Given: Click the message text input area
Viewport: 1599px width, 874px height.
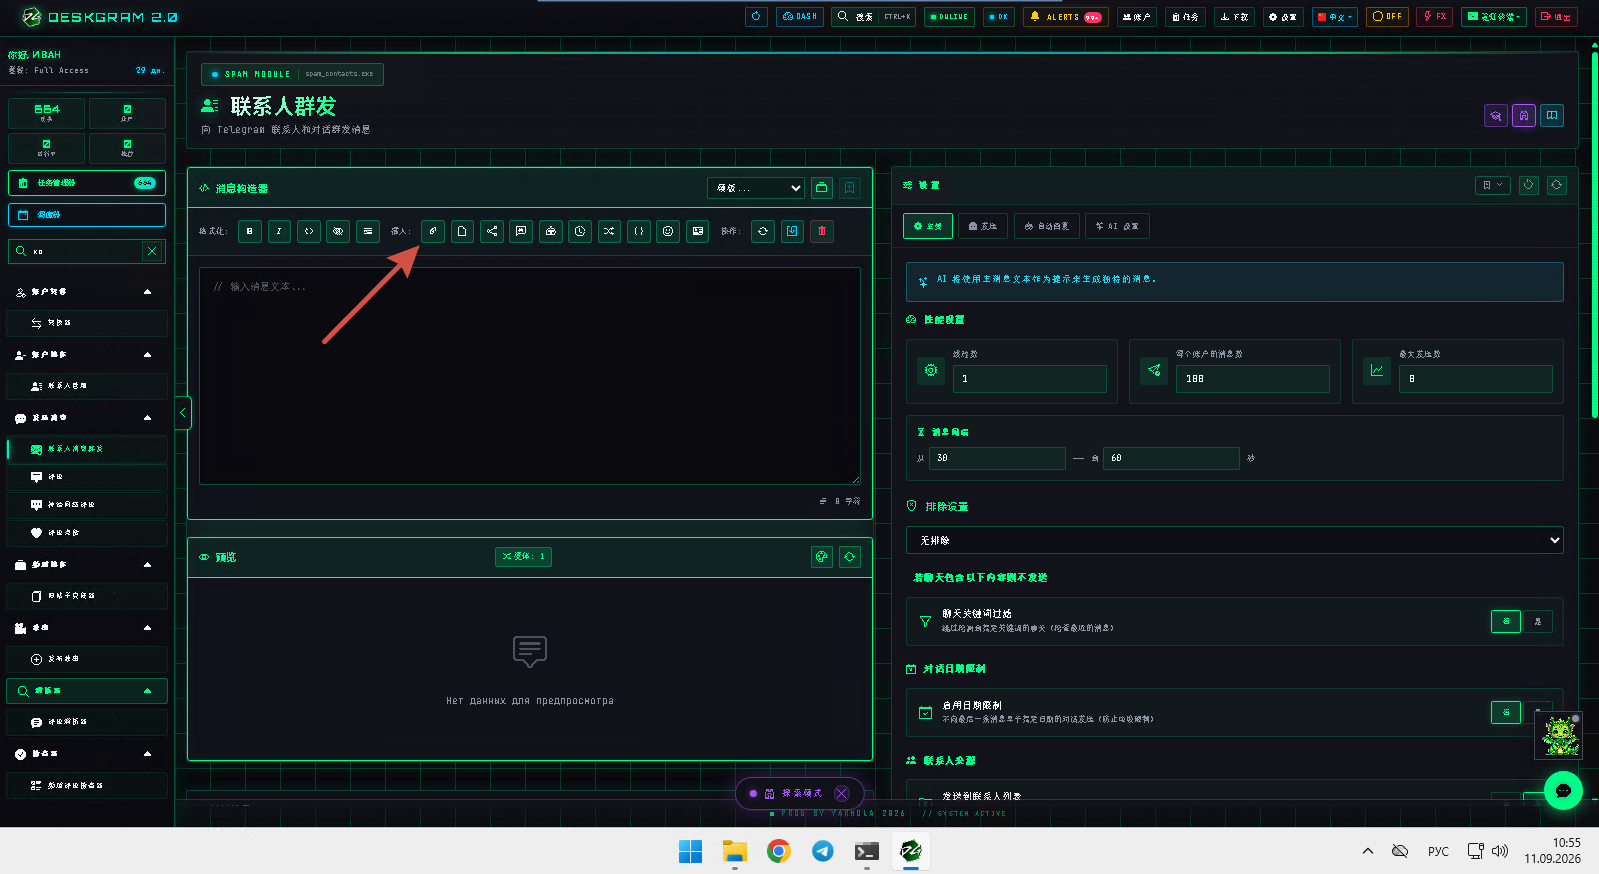Looking at the screenshot, I should [x=530, y=376].
